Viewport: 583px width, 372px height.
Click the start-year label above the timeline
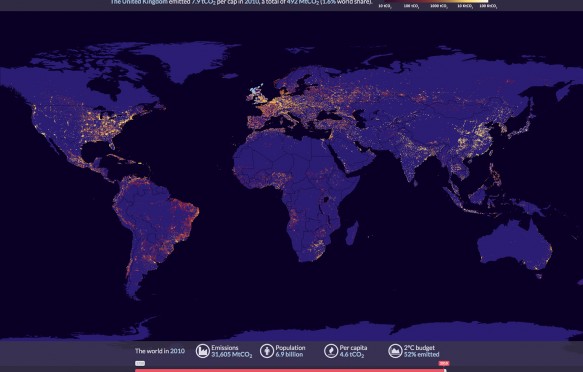pos(140,363)
